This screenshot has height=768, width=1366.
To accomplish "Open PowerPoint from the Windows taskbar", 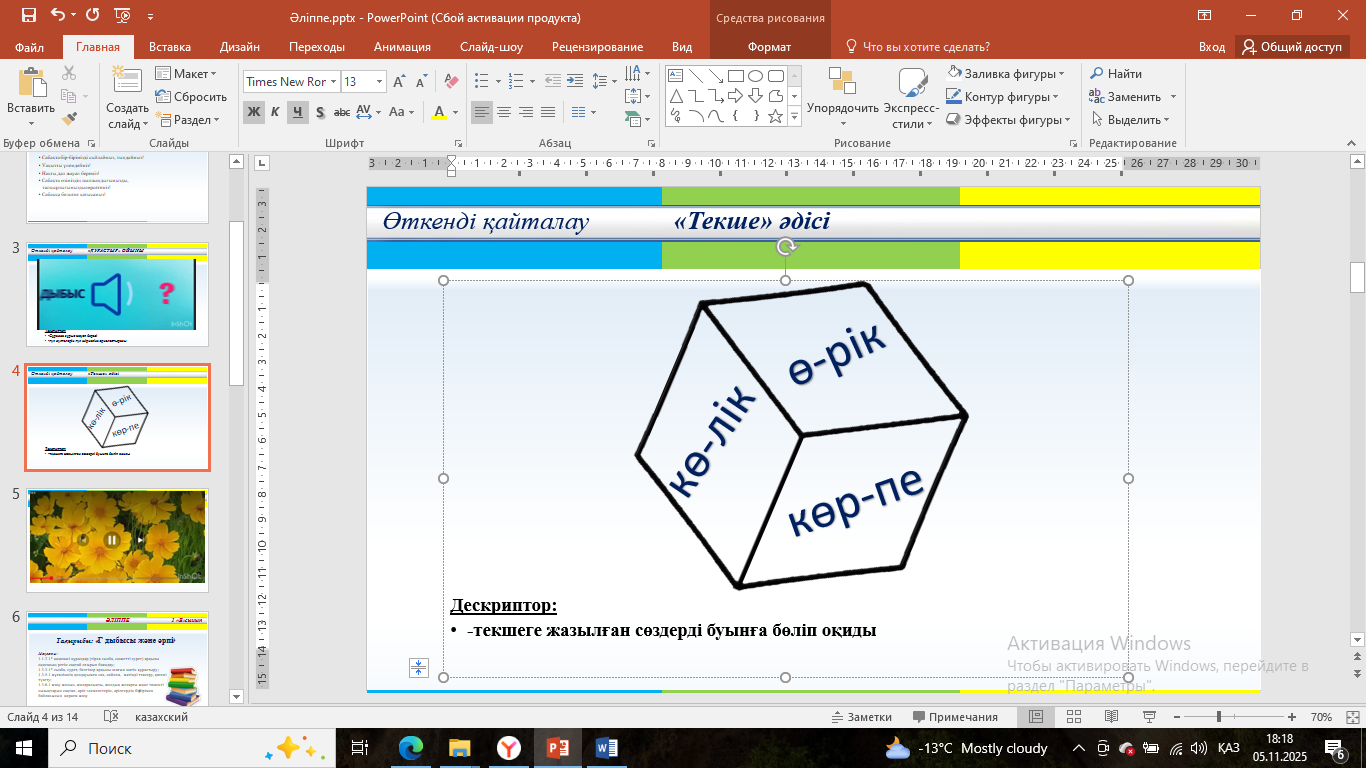I will coord(558,748).
